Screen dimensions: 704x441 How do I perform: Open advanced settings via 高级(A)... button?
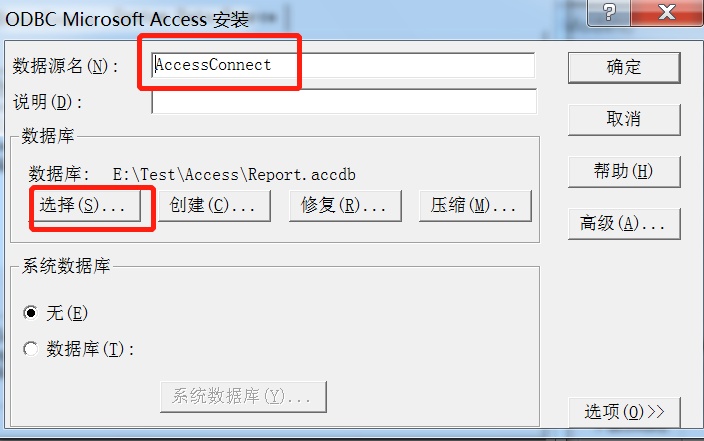624,223
